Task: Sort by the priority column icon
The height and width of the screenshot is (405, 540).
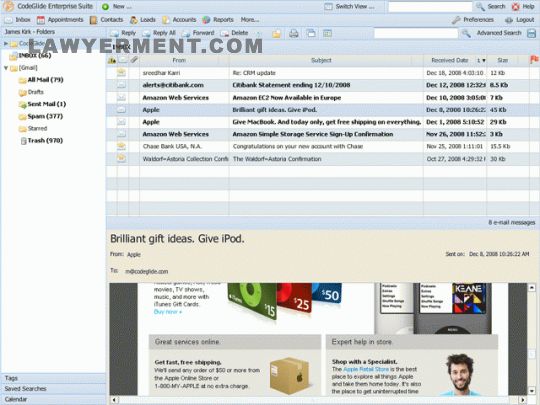Action: (112, 61)
